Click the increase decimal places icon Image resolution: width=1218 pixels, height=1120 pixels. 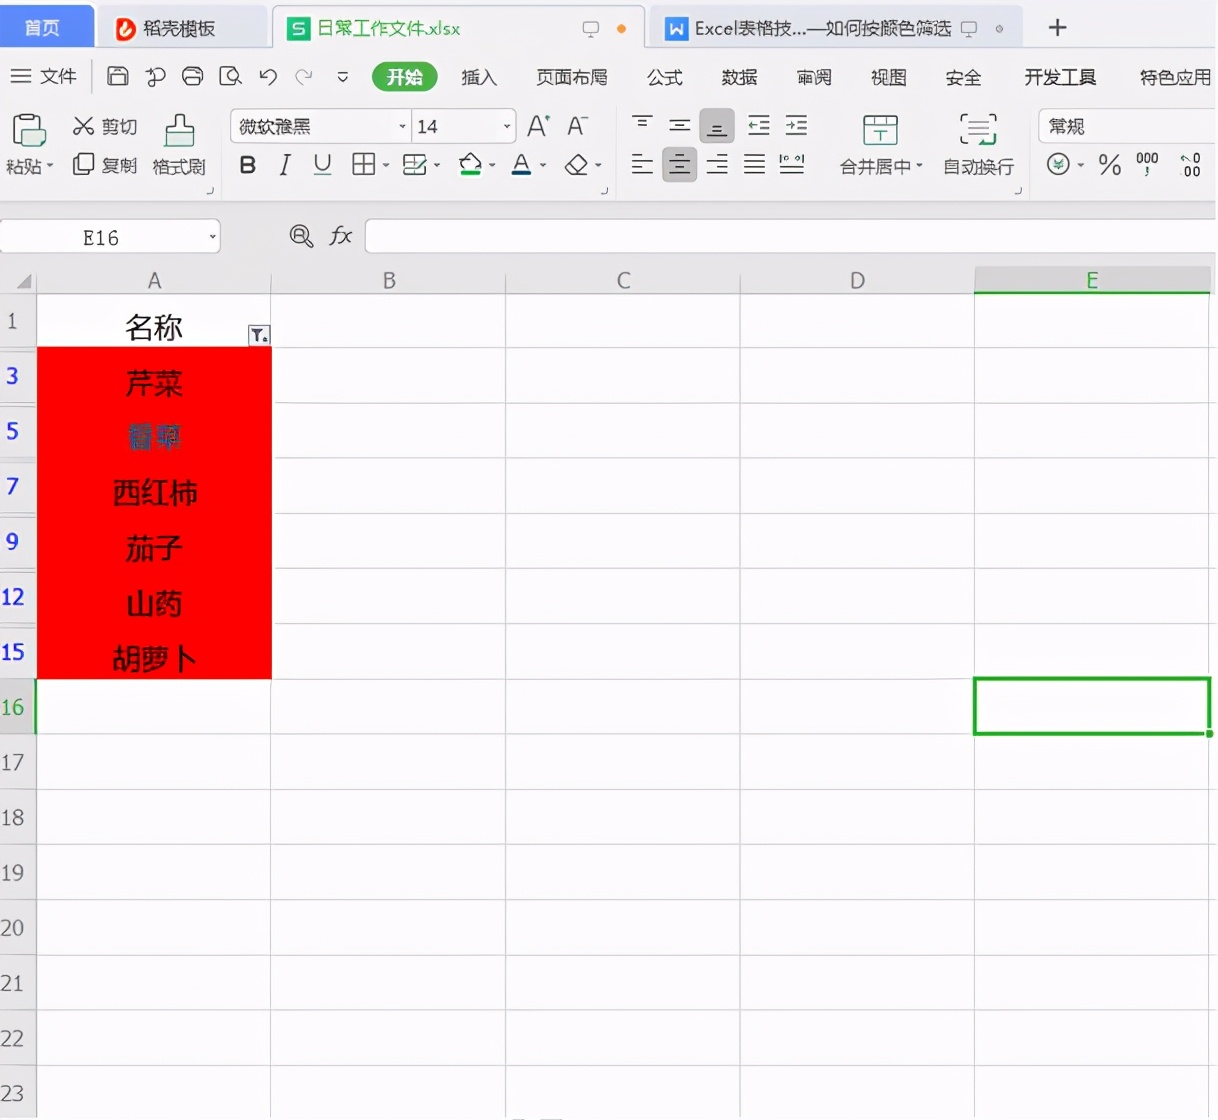tap(1190, 164)
